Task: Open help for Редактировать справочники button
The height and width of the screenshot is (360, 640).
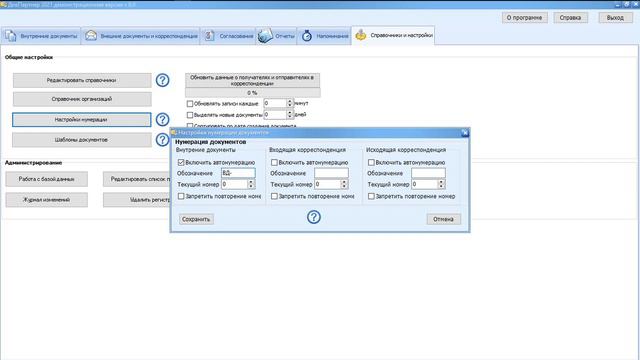Action: (162, 80)
